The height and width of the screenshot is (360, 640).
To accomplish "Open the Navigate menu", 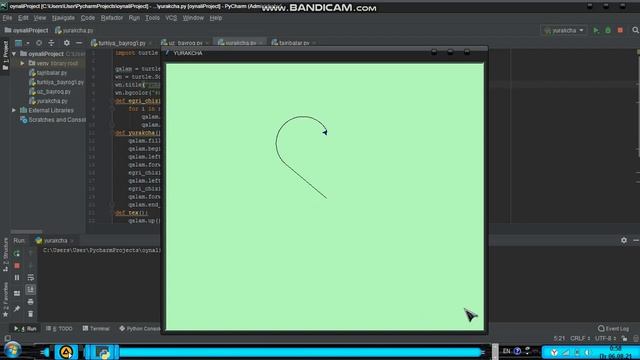I will pyautogui.click(x=63, y=18).
